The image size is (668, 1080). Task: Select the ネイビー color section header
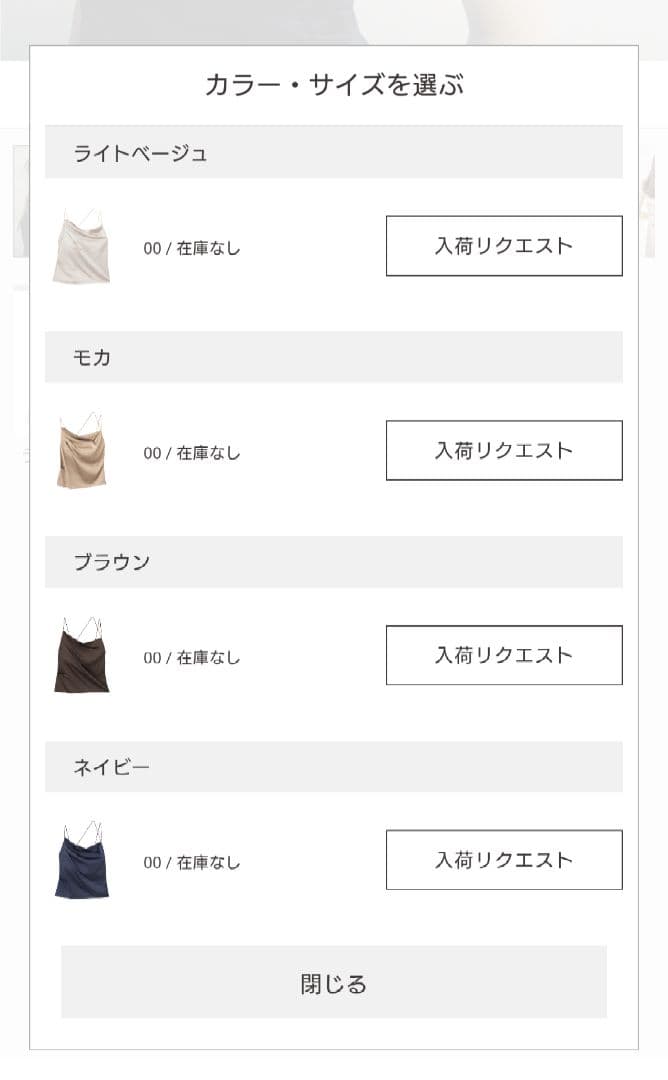[334, 767]
